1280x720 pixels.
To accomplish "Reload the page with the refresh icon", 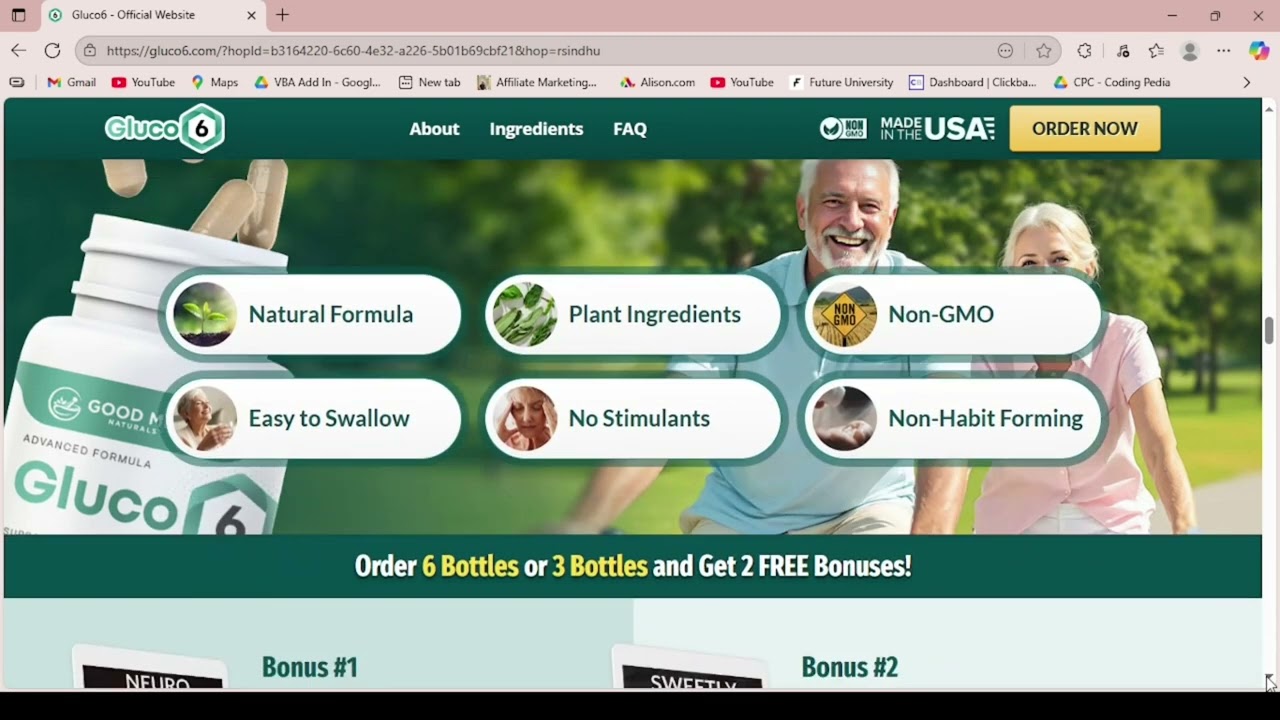I will pos(53,50).
